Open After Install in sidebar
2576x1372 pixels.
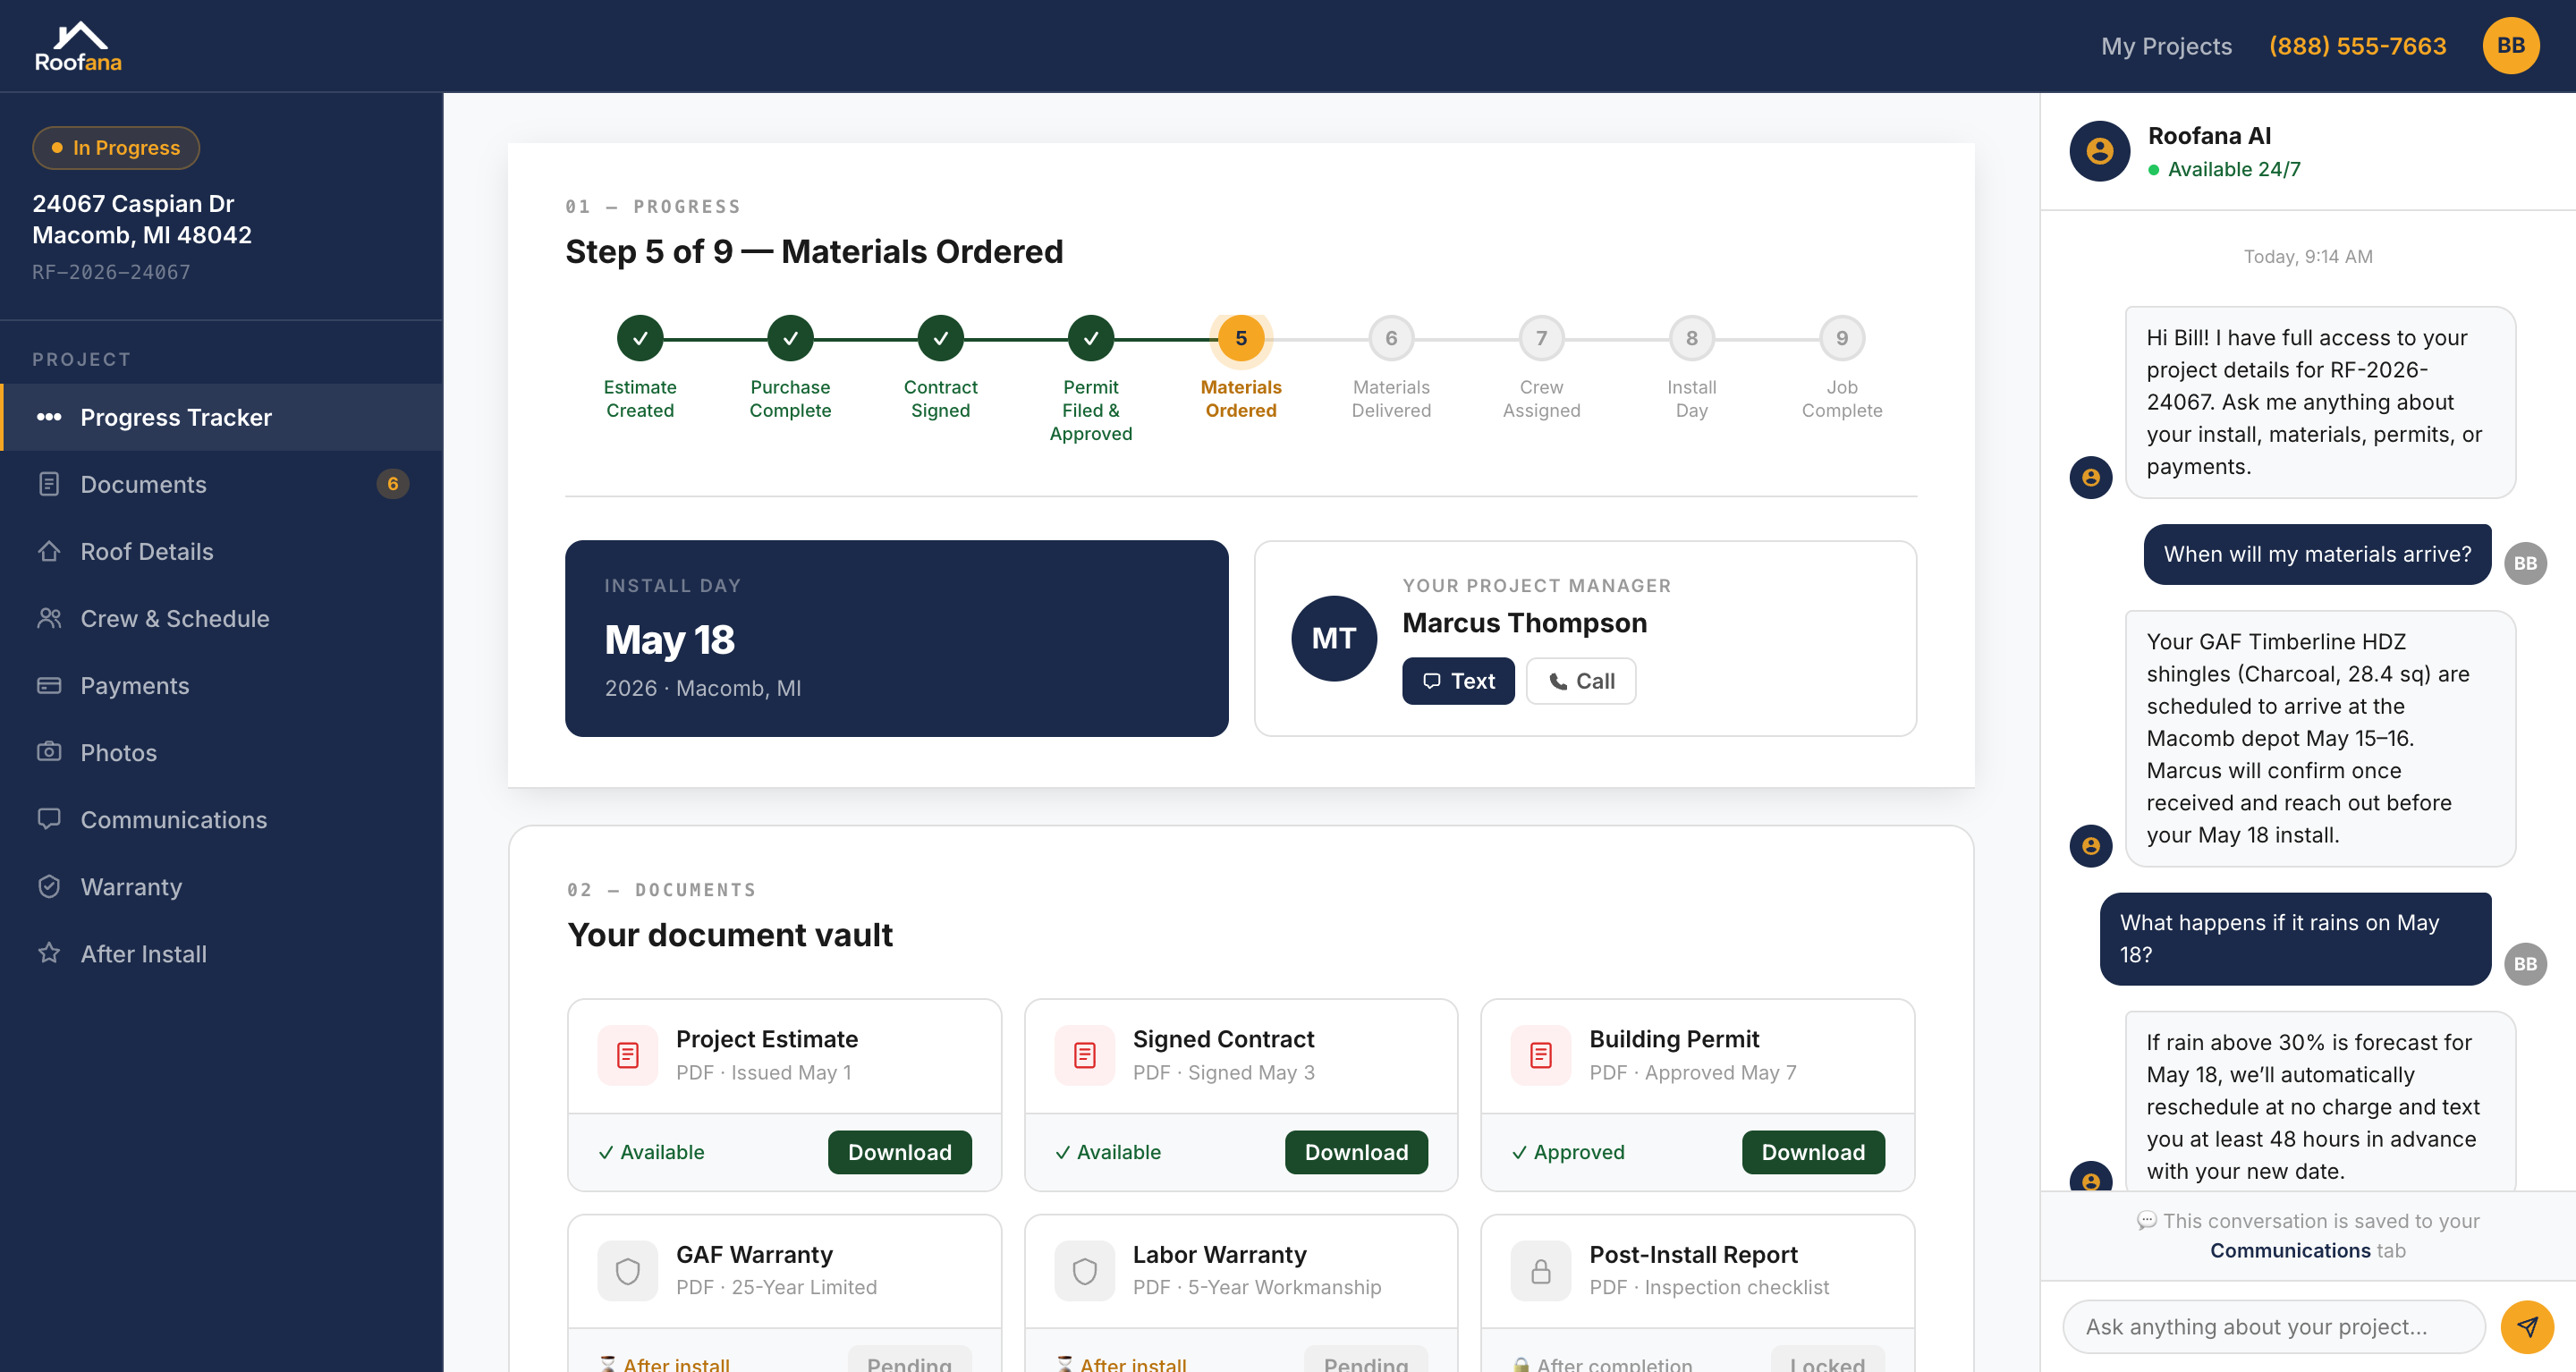221,953
